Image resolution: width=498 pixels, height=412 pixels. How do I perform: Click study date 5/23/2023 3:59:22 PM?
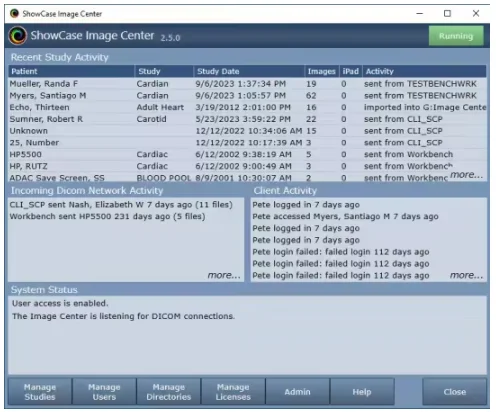coord(243,119)
